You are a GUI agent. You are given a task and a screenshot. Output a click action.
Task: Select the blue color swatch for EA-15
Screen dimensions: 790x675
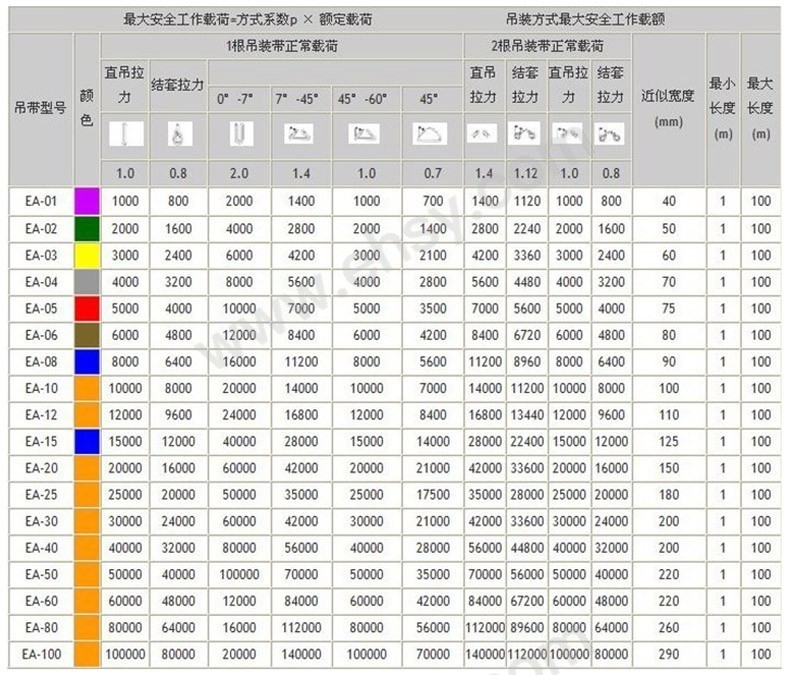[x=87, y=442]
